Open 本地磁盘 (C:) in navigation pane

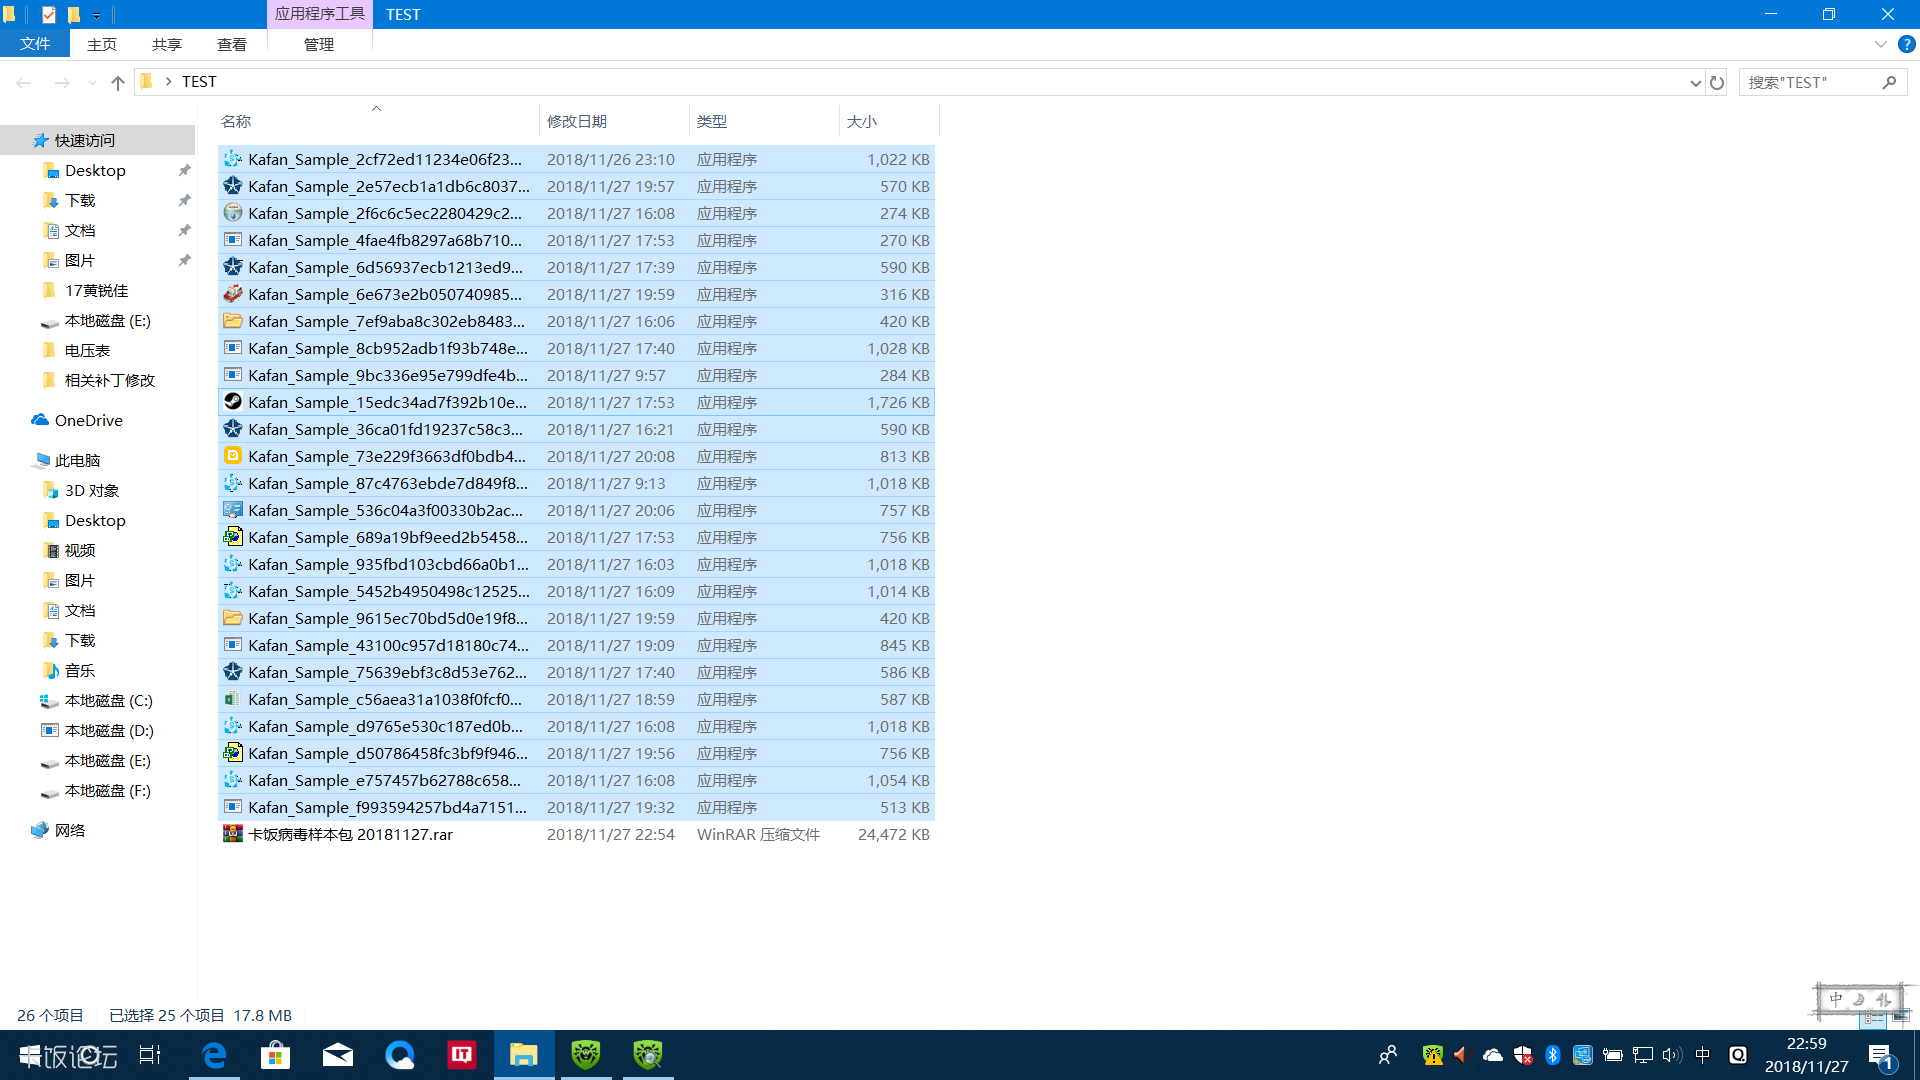(x=108, y=700)
